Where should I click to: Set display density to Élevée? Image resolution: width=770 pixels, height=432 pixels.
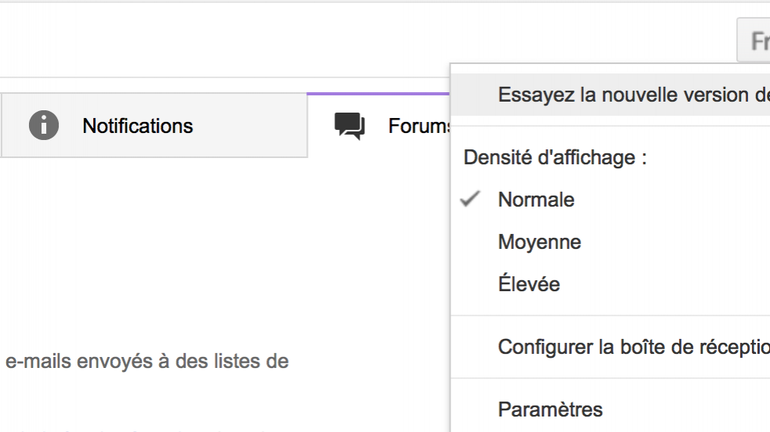tap(529, 285)
